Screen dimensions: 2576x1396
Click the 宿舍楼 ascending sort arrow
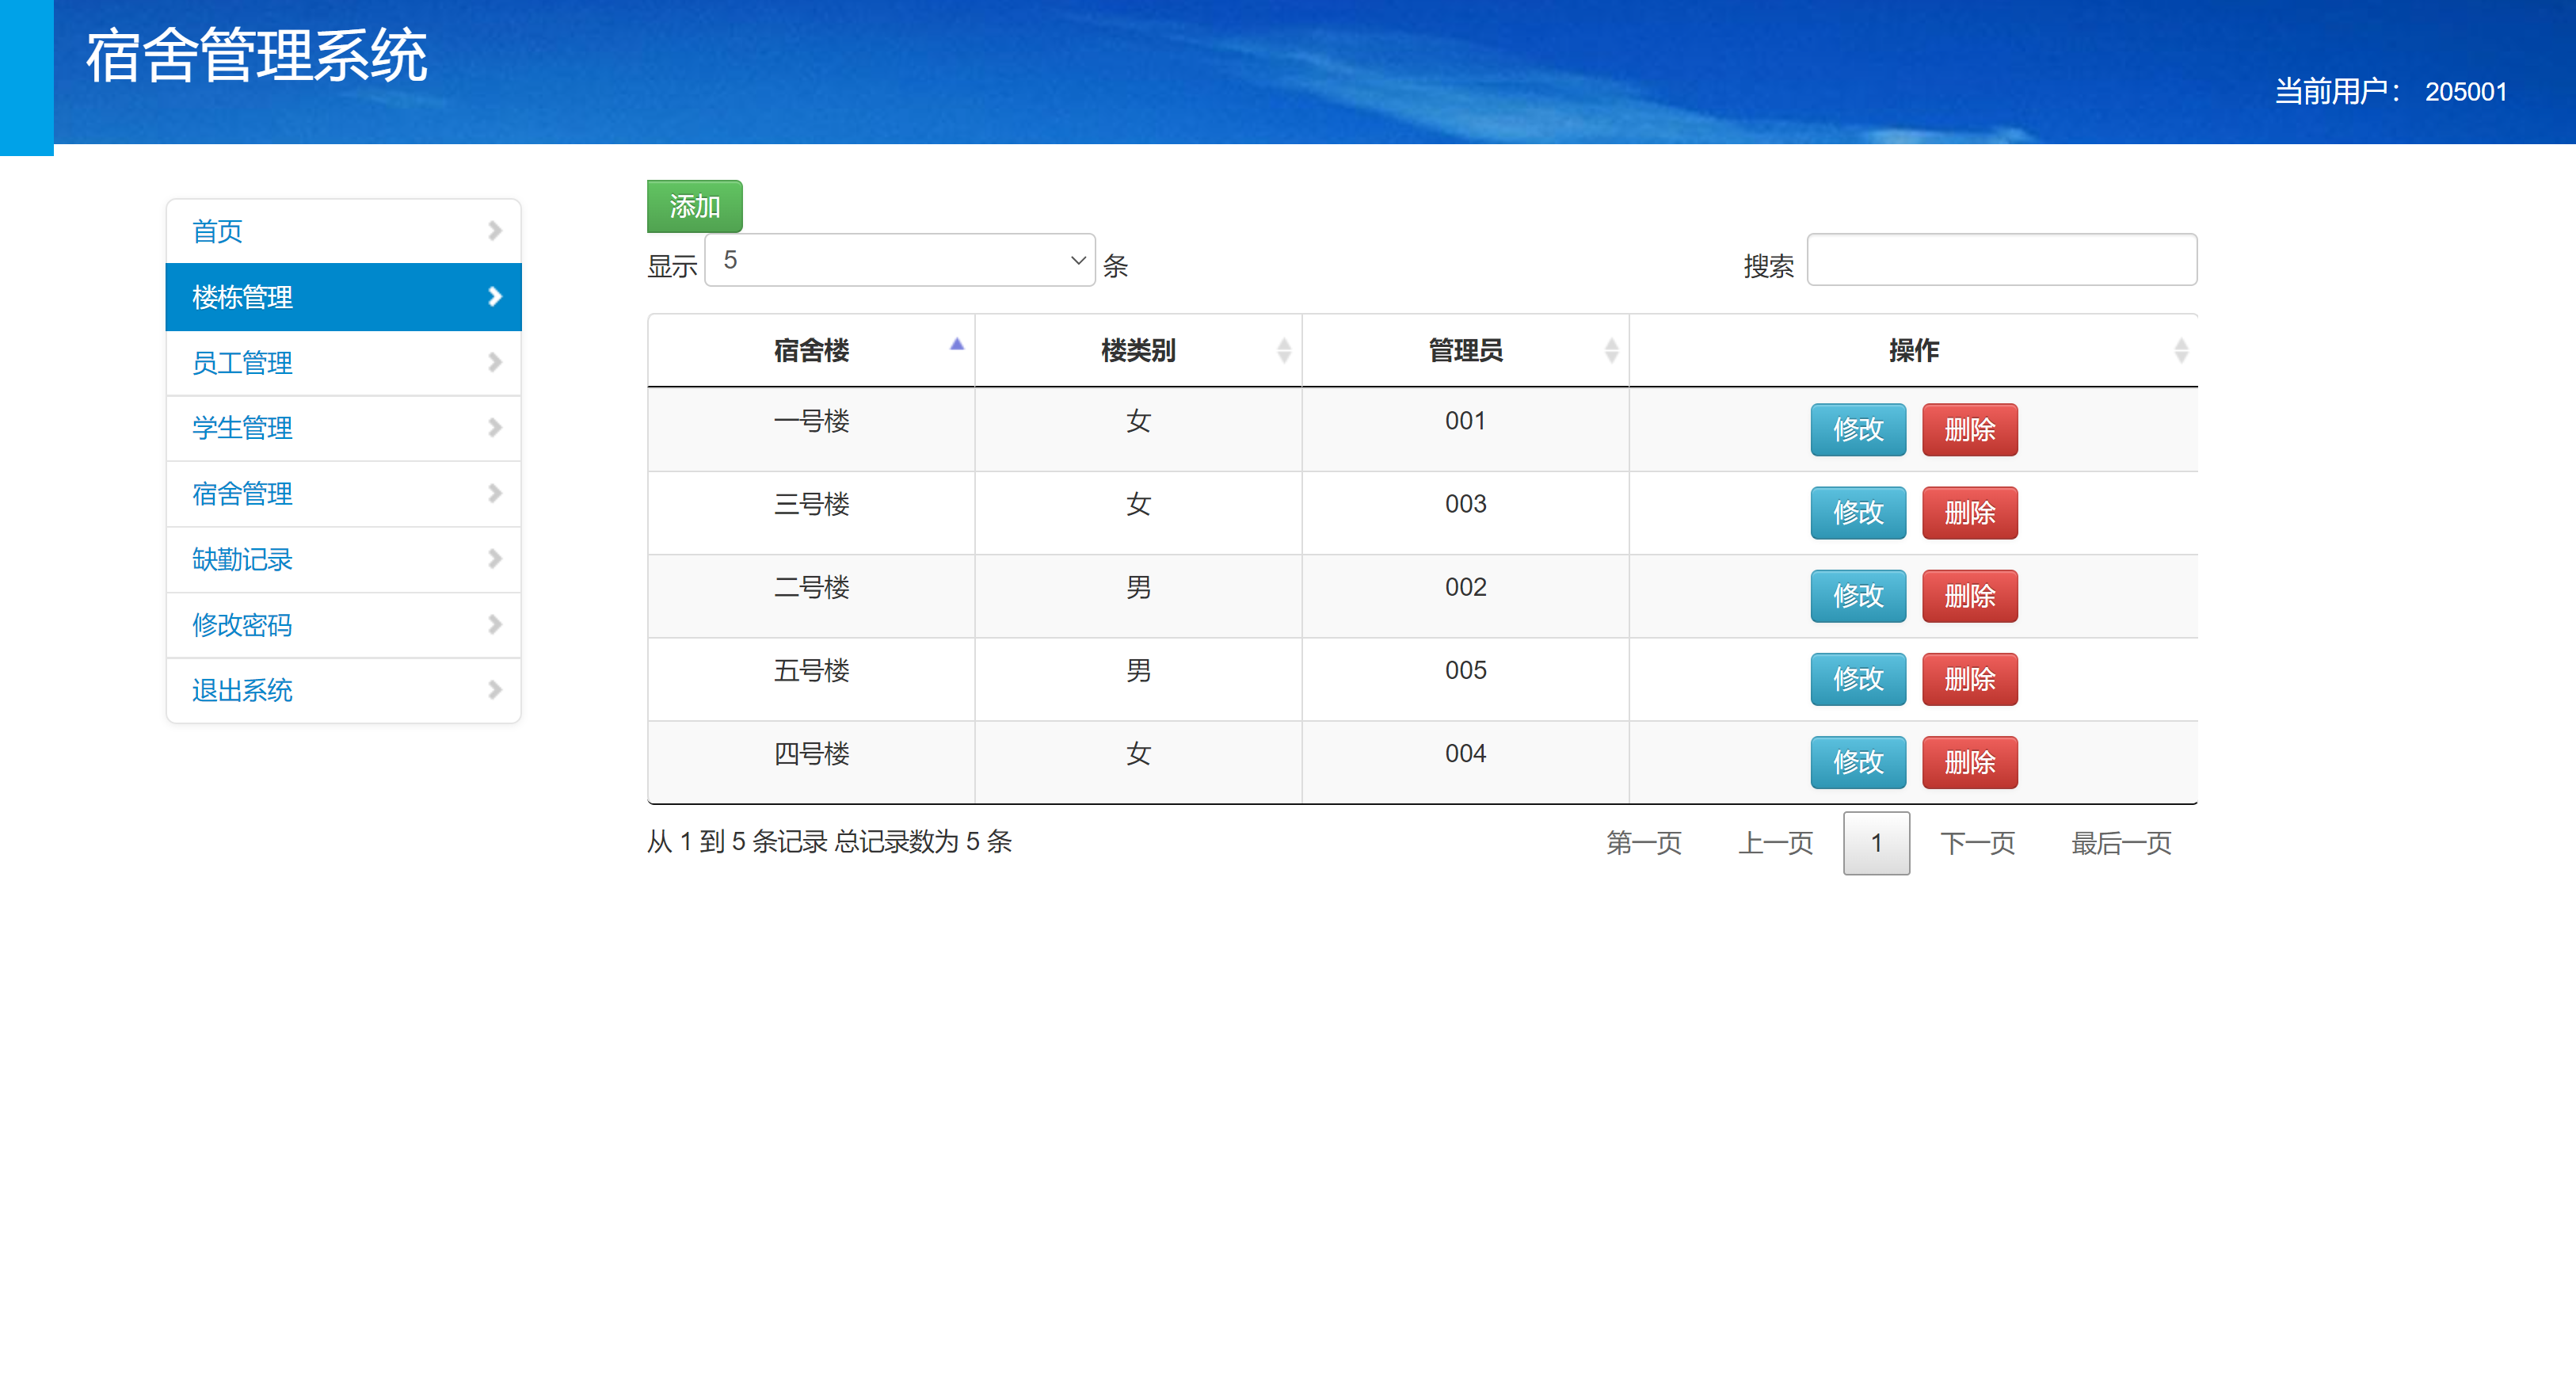click(957, 344)
